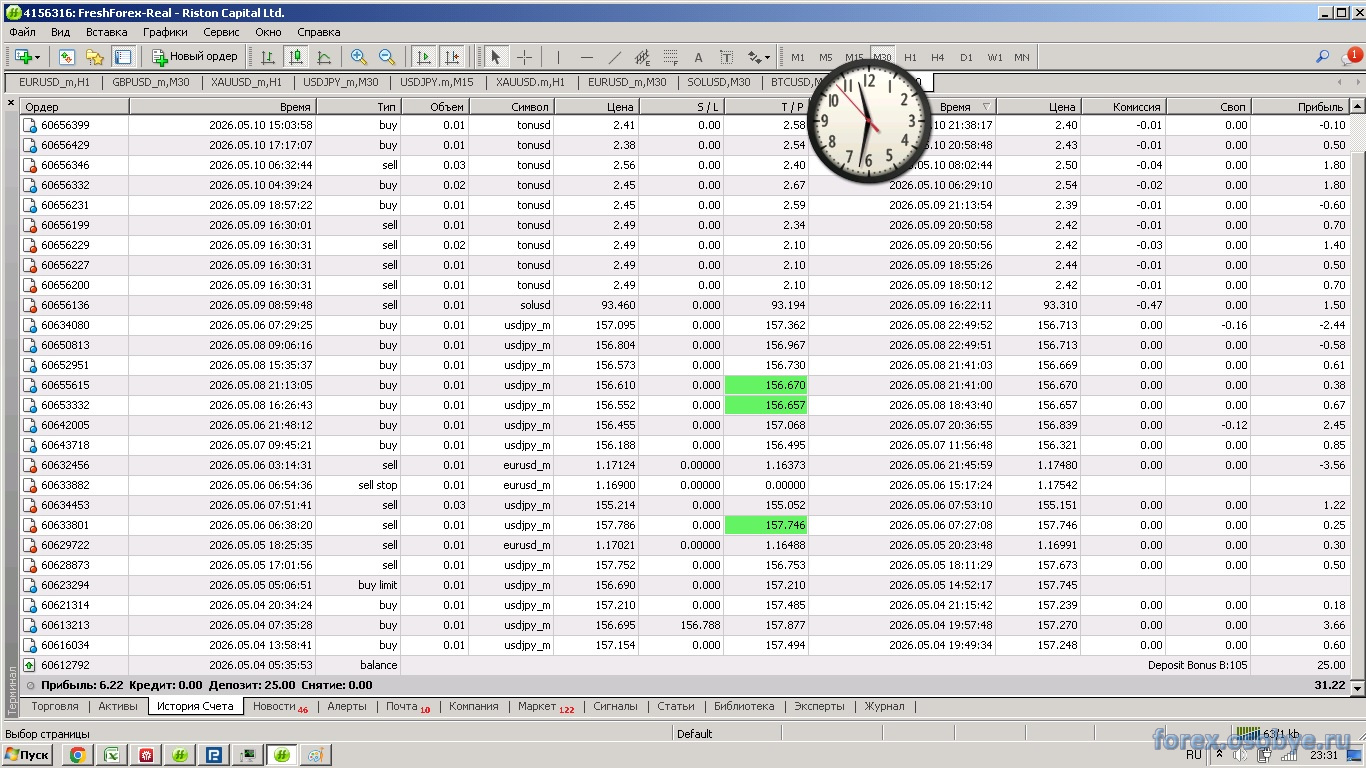Image resolution: width=1366 pixels, height=768 pixels.
Task: Switch to candlestick chart type icon
Action: pos(296,57)
